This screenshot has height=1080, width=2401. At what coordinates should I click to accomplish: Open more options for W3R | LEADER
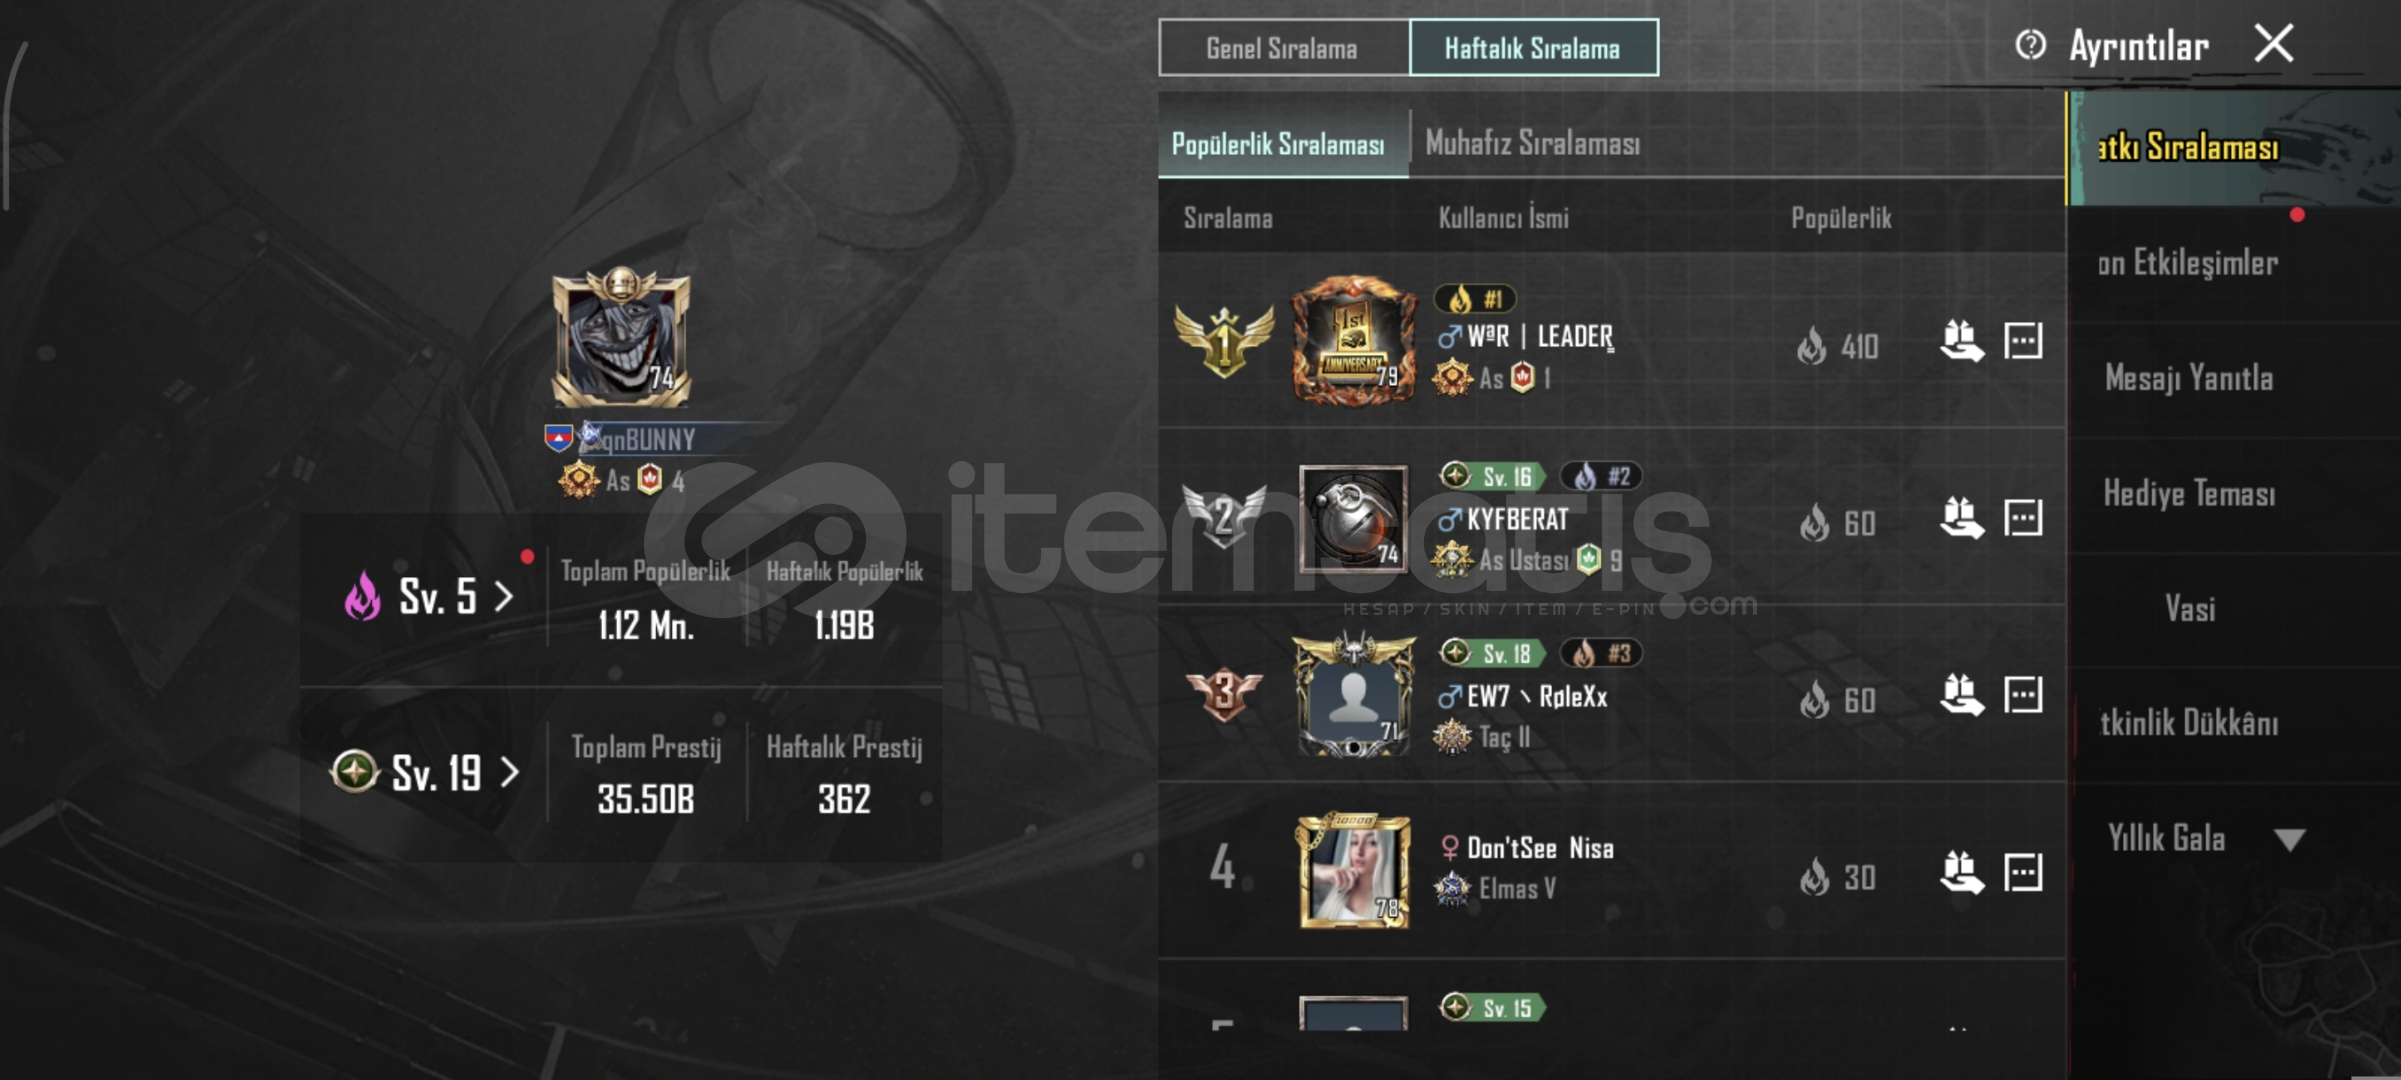2023,341
